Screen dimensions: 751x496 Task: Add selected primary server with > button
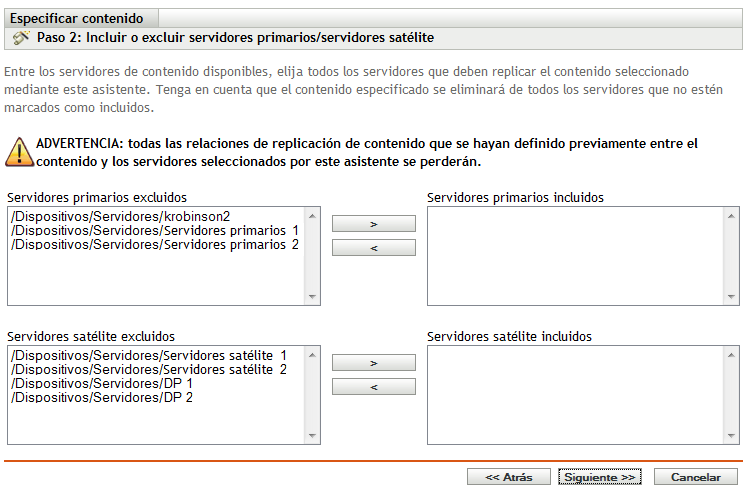click(373, 224)
